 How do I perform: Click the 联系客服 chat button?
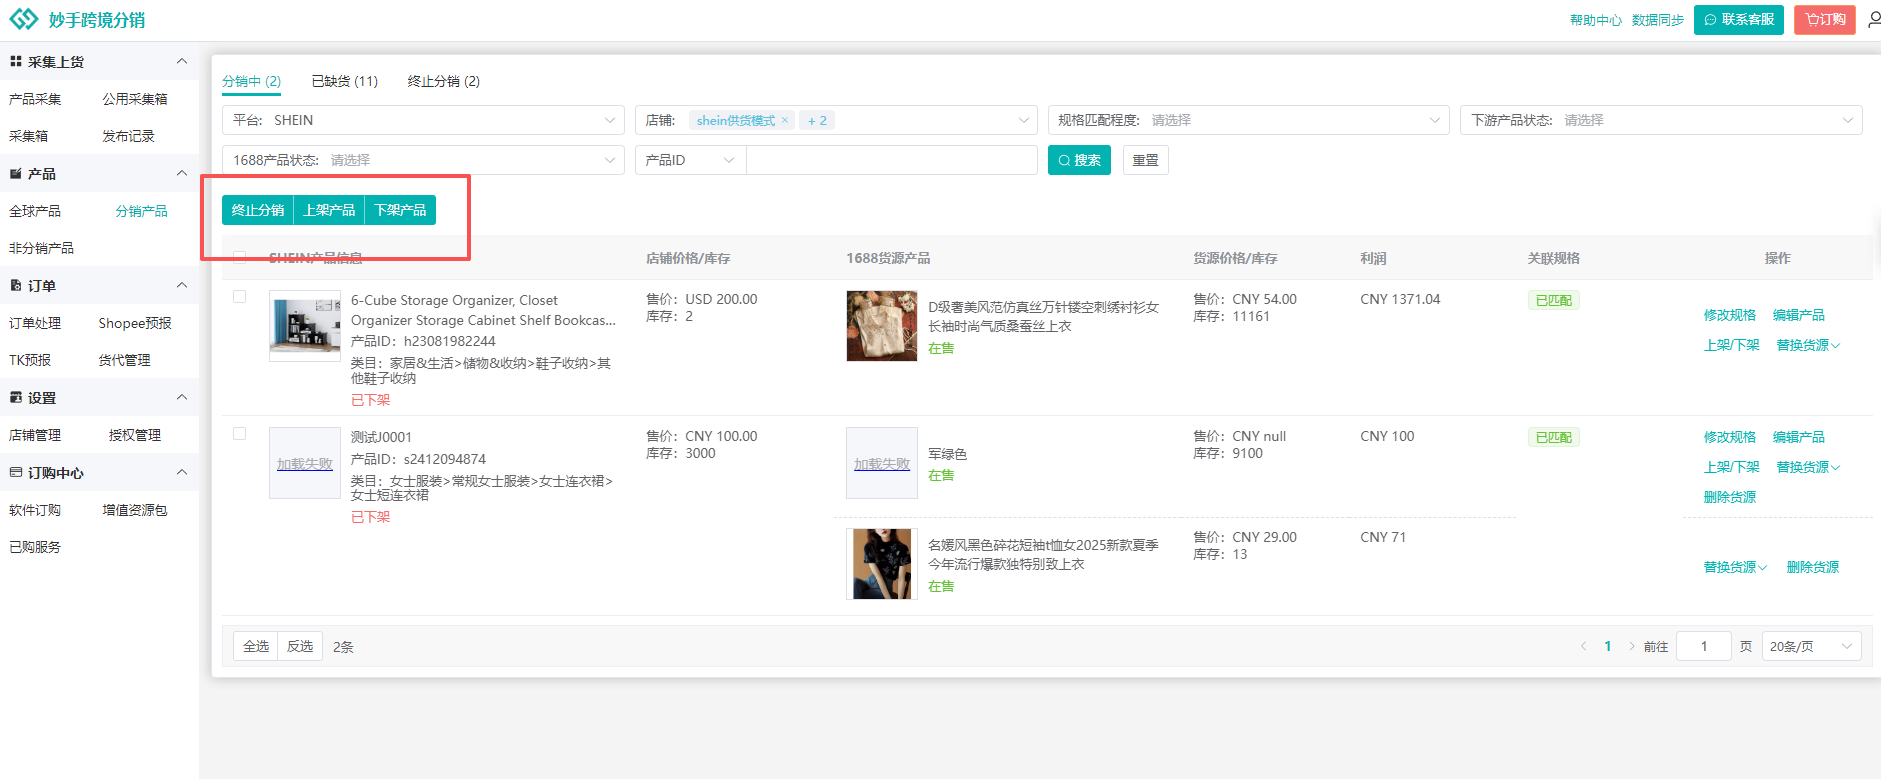click(x=1738, y=20)
